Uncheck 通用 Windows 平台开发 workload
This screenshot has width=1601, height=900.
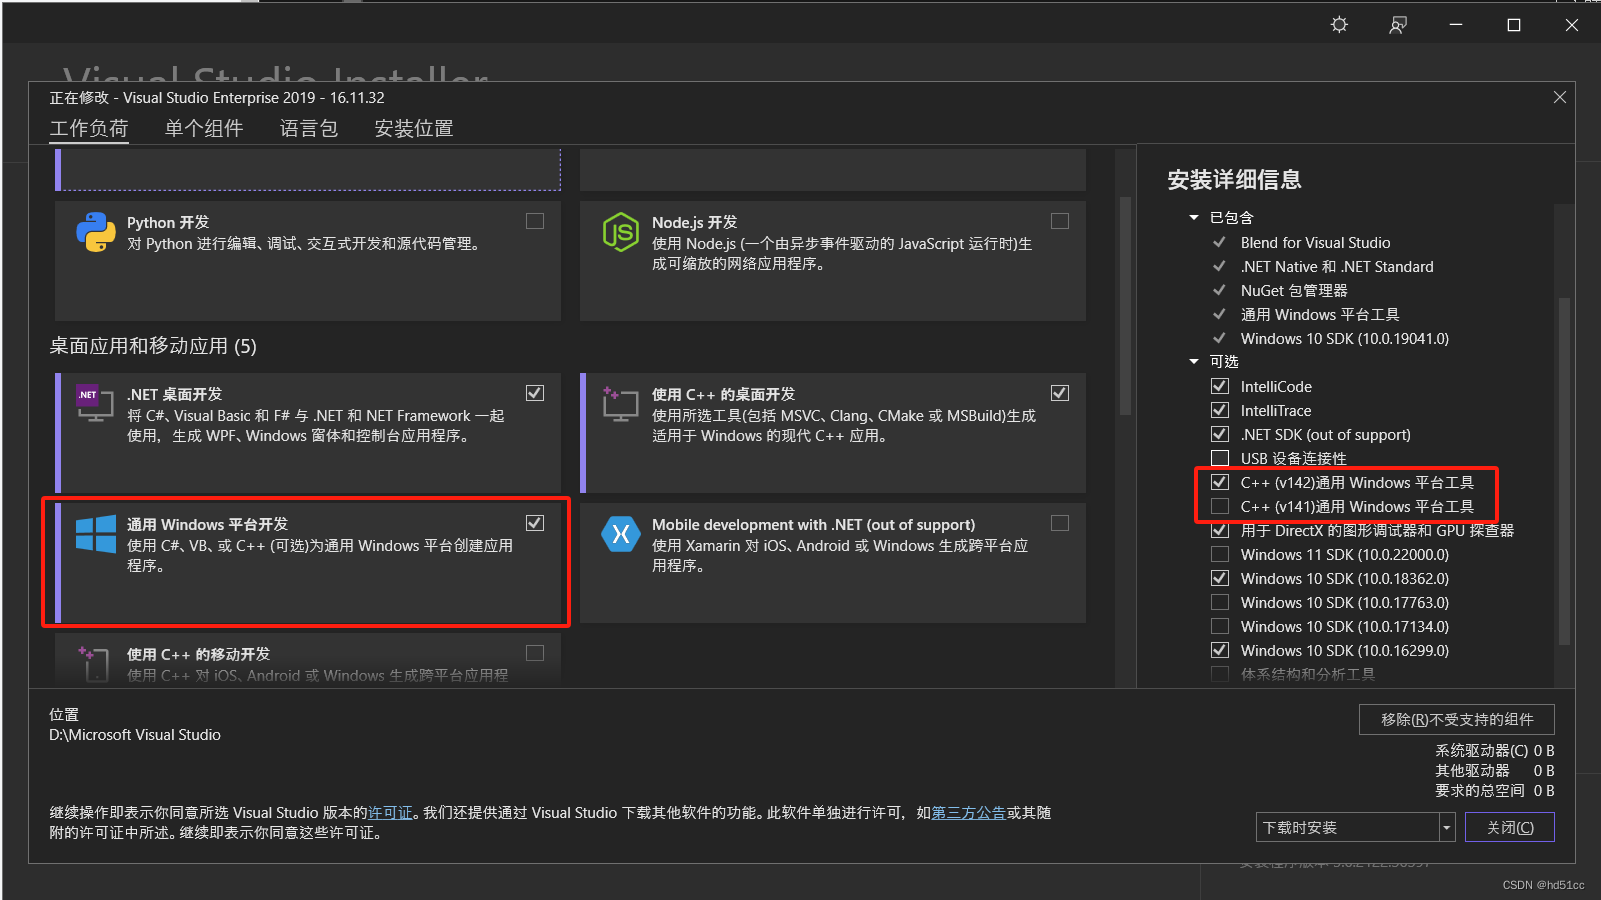click(535, 523)
